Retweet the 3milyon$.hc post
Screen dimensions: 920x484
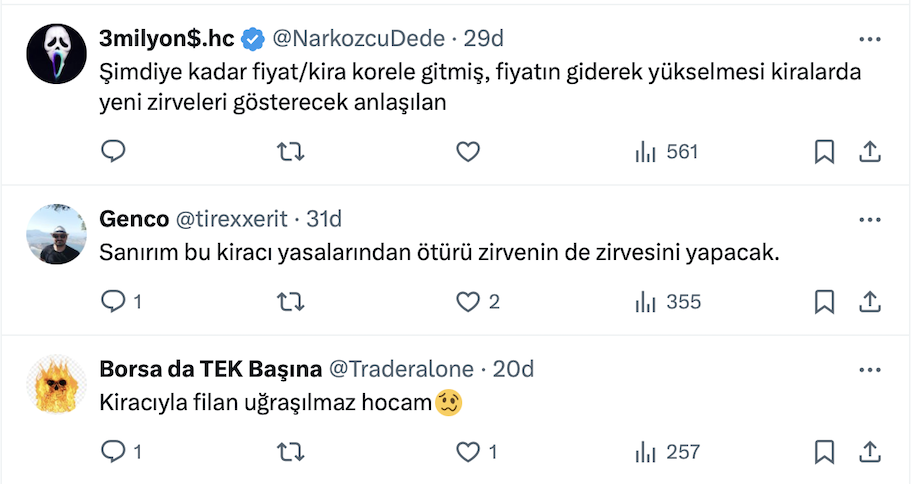(290, 152)
